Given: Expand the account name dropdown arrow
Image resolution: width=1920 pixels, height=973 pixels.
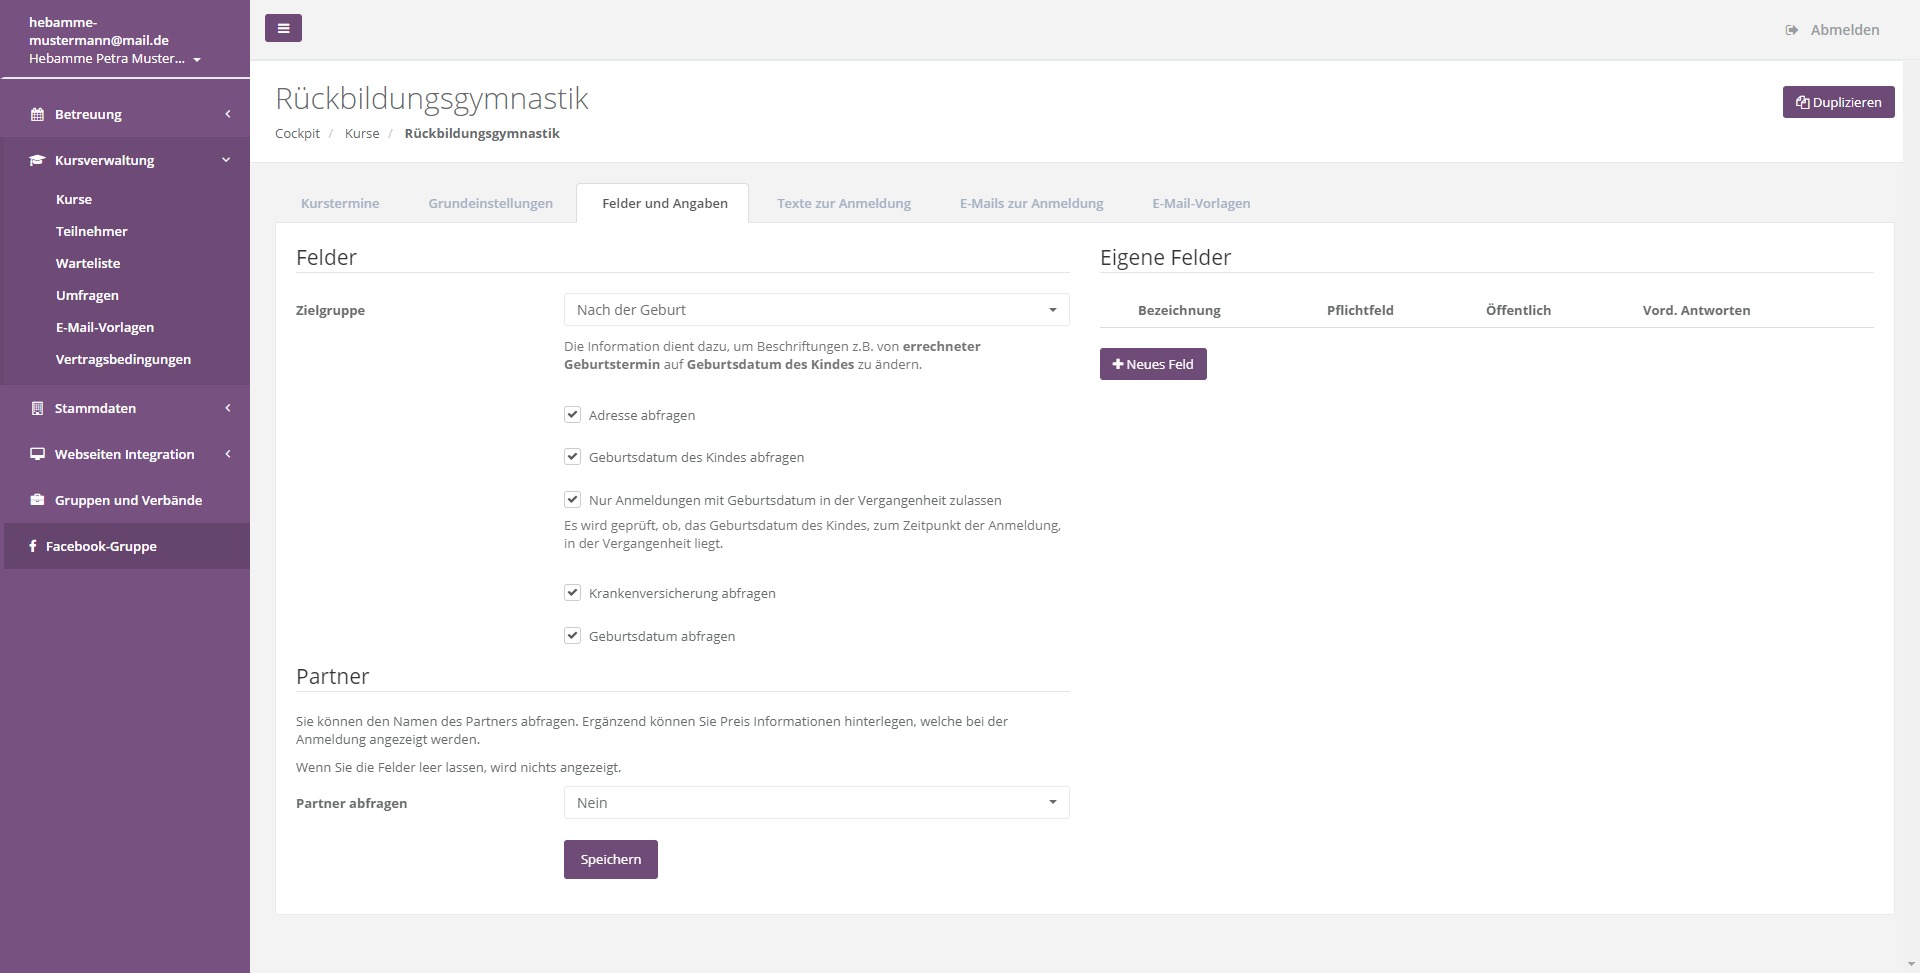Looking at the screenshot, I should (x=197, y=59).
